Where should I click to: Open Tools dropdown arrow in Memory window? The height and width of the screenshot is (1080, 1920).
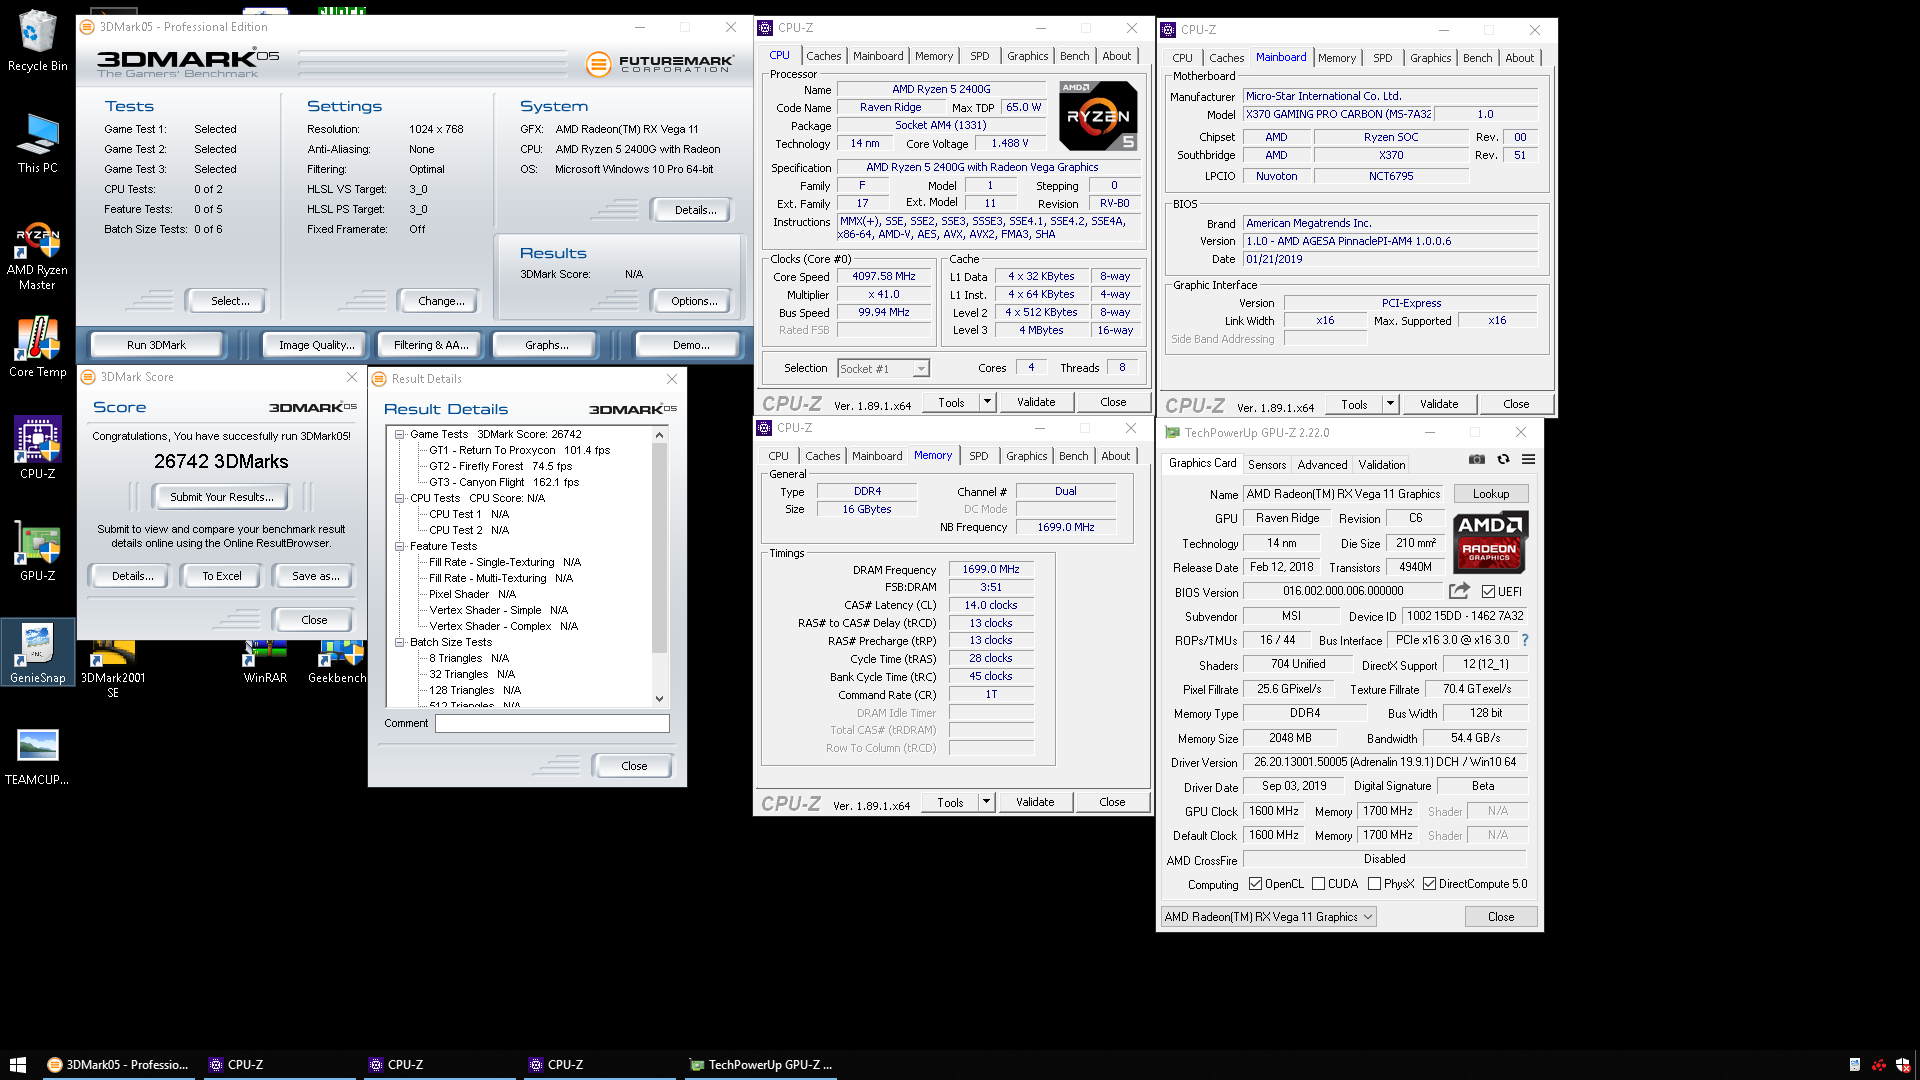(x=986, y=802)
